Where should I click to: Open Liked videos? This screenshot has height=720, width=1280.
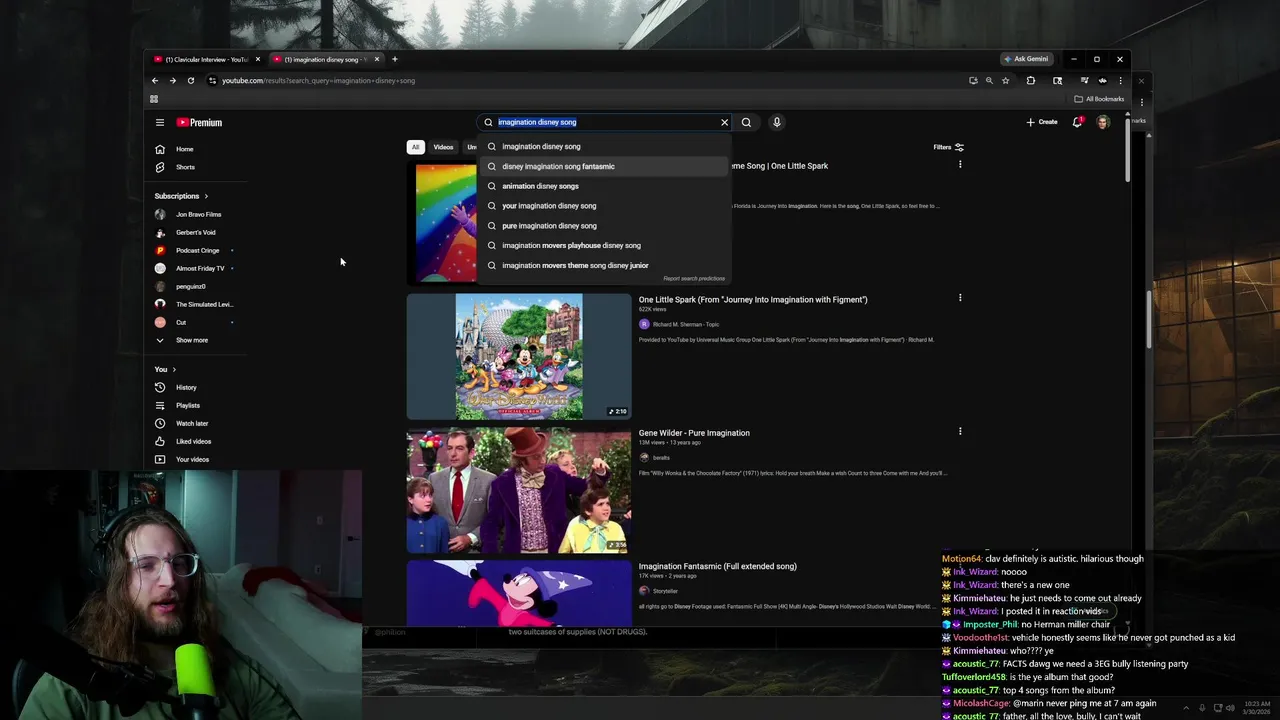click(x=193, y=441)
